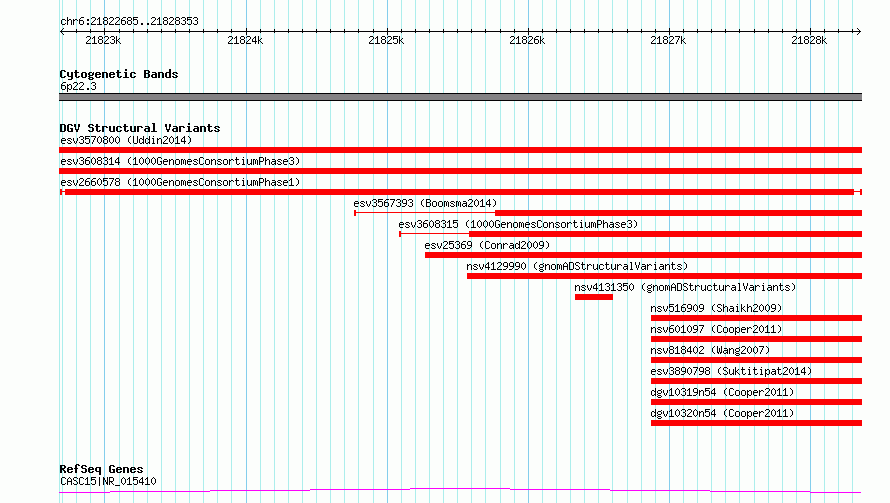Click dgv10319n54 (Cooper2011) variant label
The image size is (890, 503).
(722, 392)
